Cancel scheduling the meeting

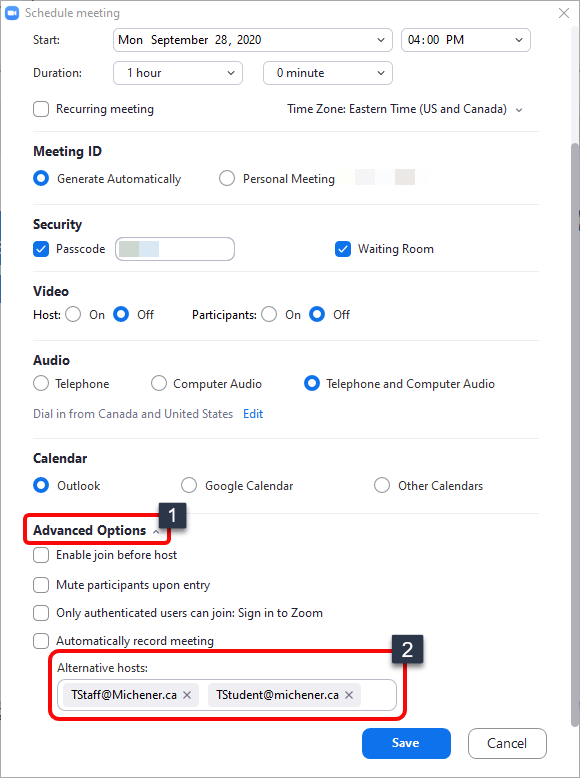[x=507, y=743]
